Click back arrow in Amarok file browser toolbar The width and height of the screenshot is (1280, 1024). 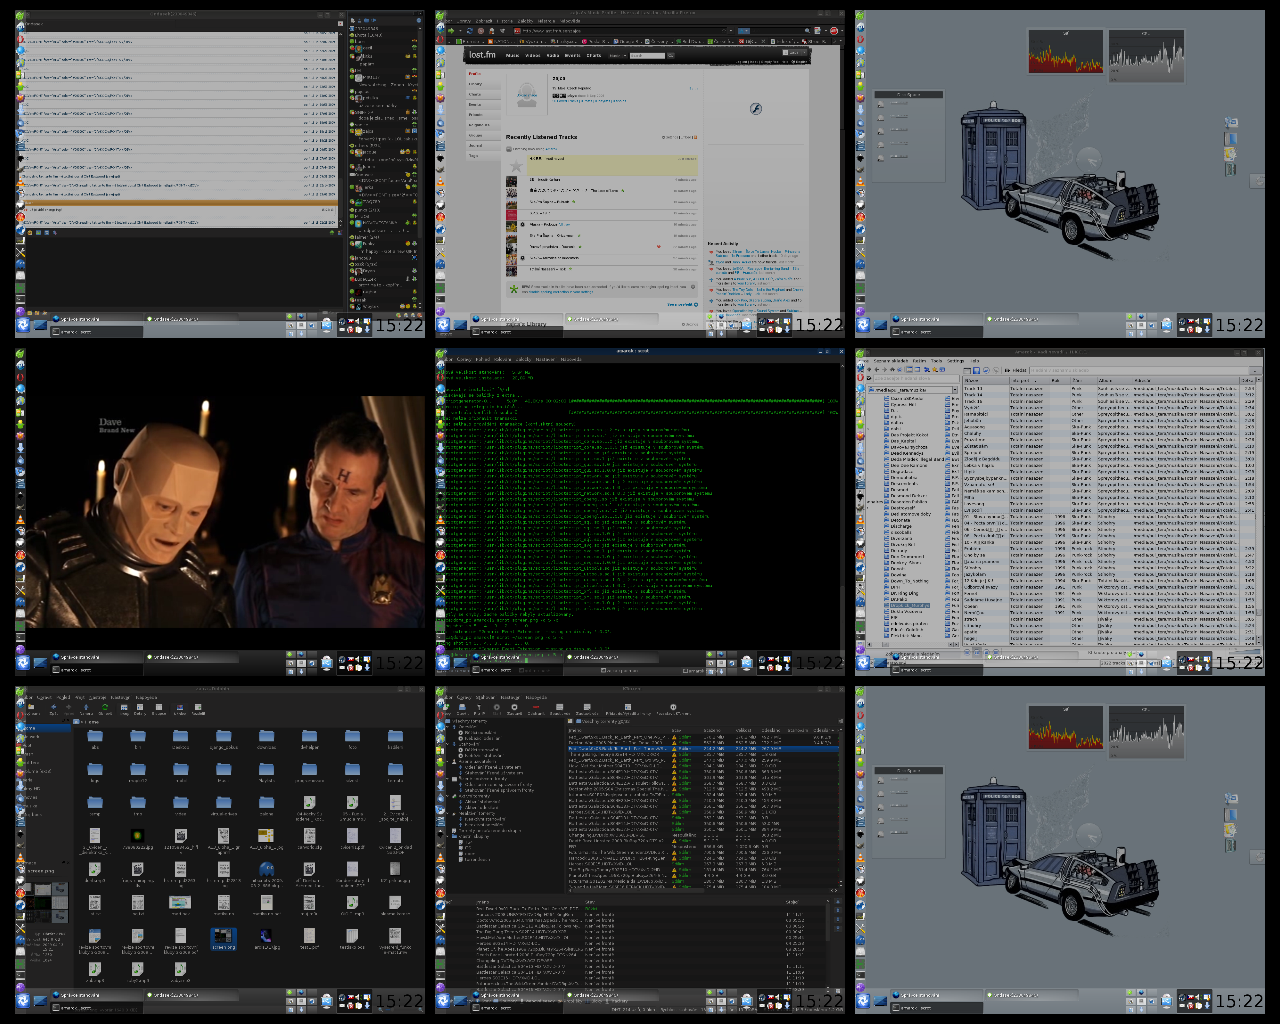coord(876,370)
